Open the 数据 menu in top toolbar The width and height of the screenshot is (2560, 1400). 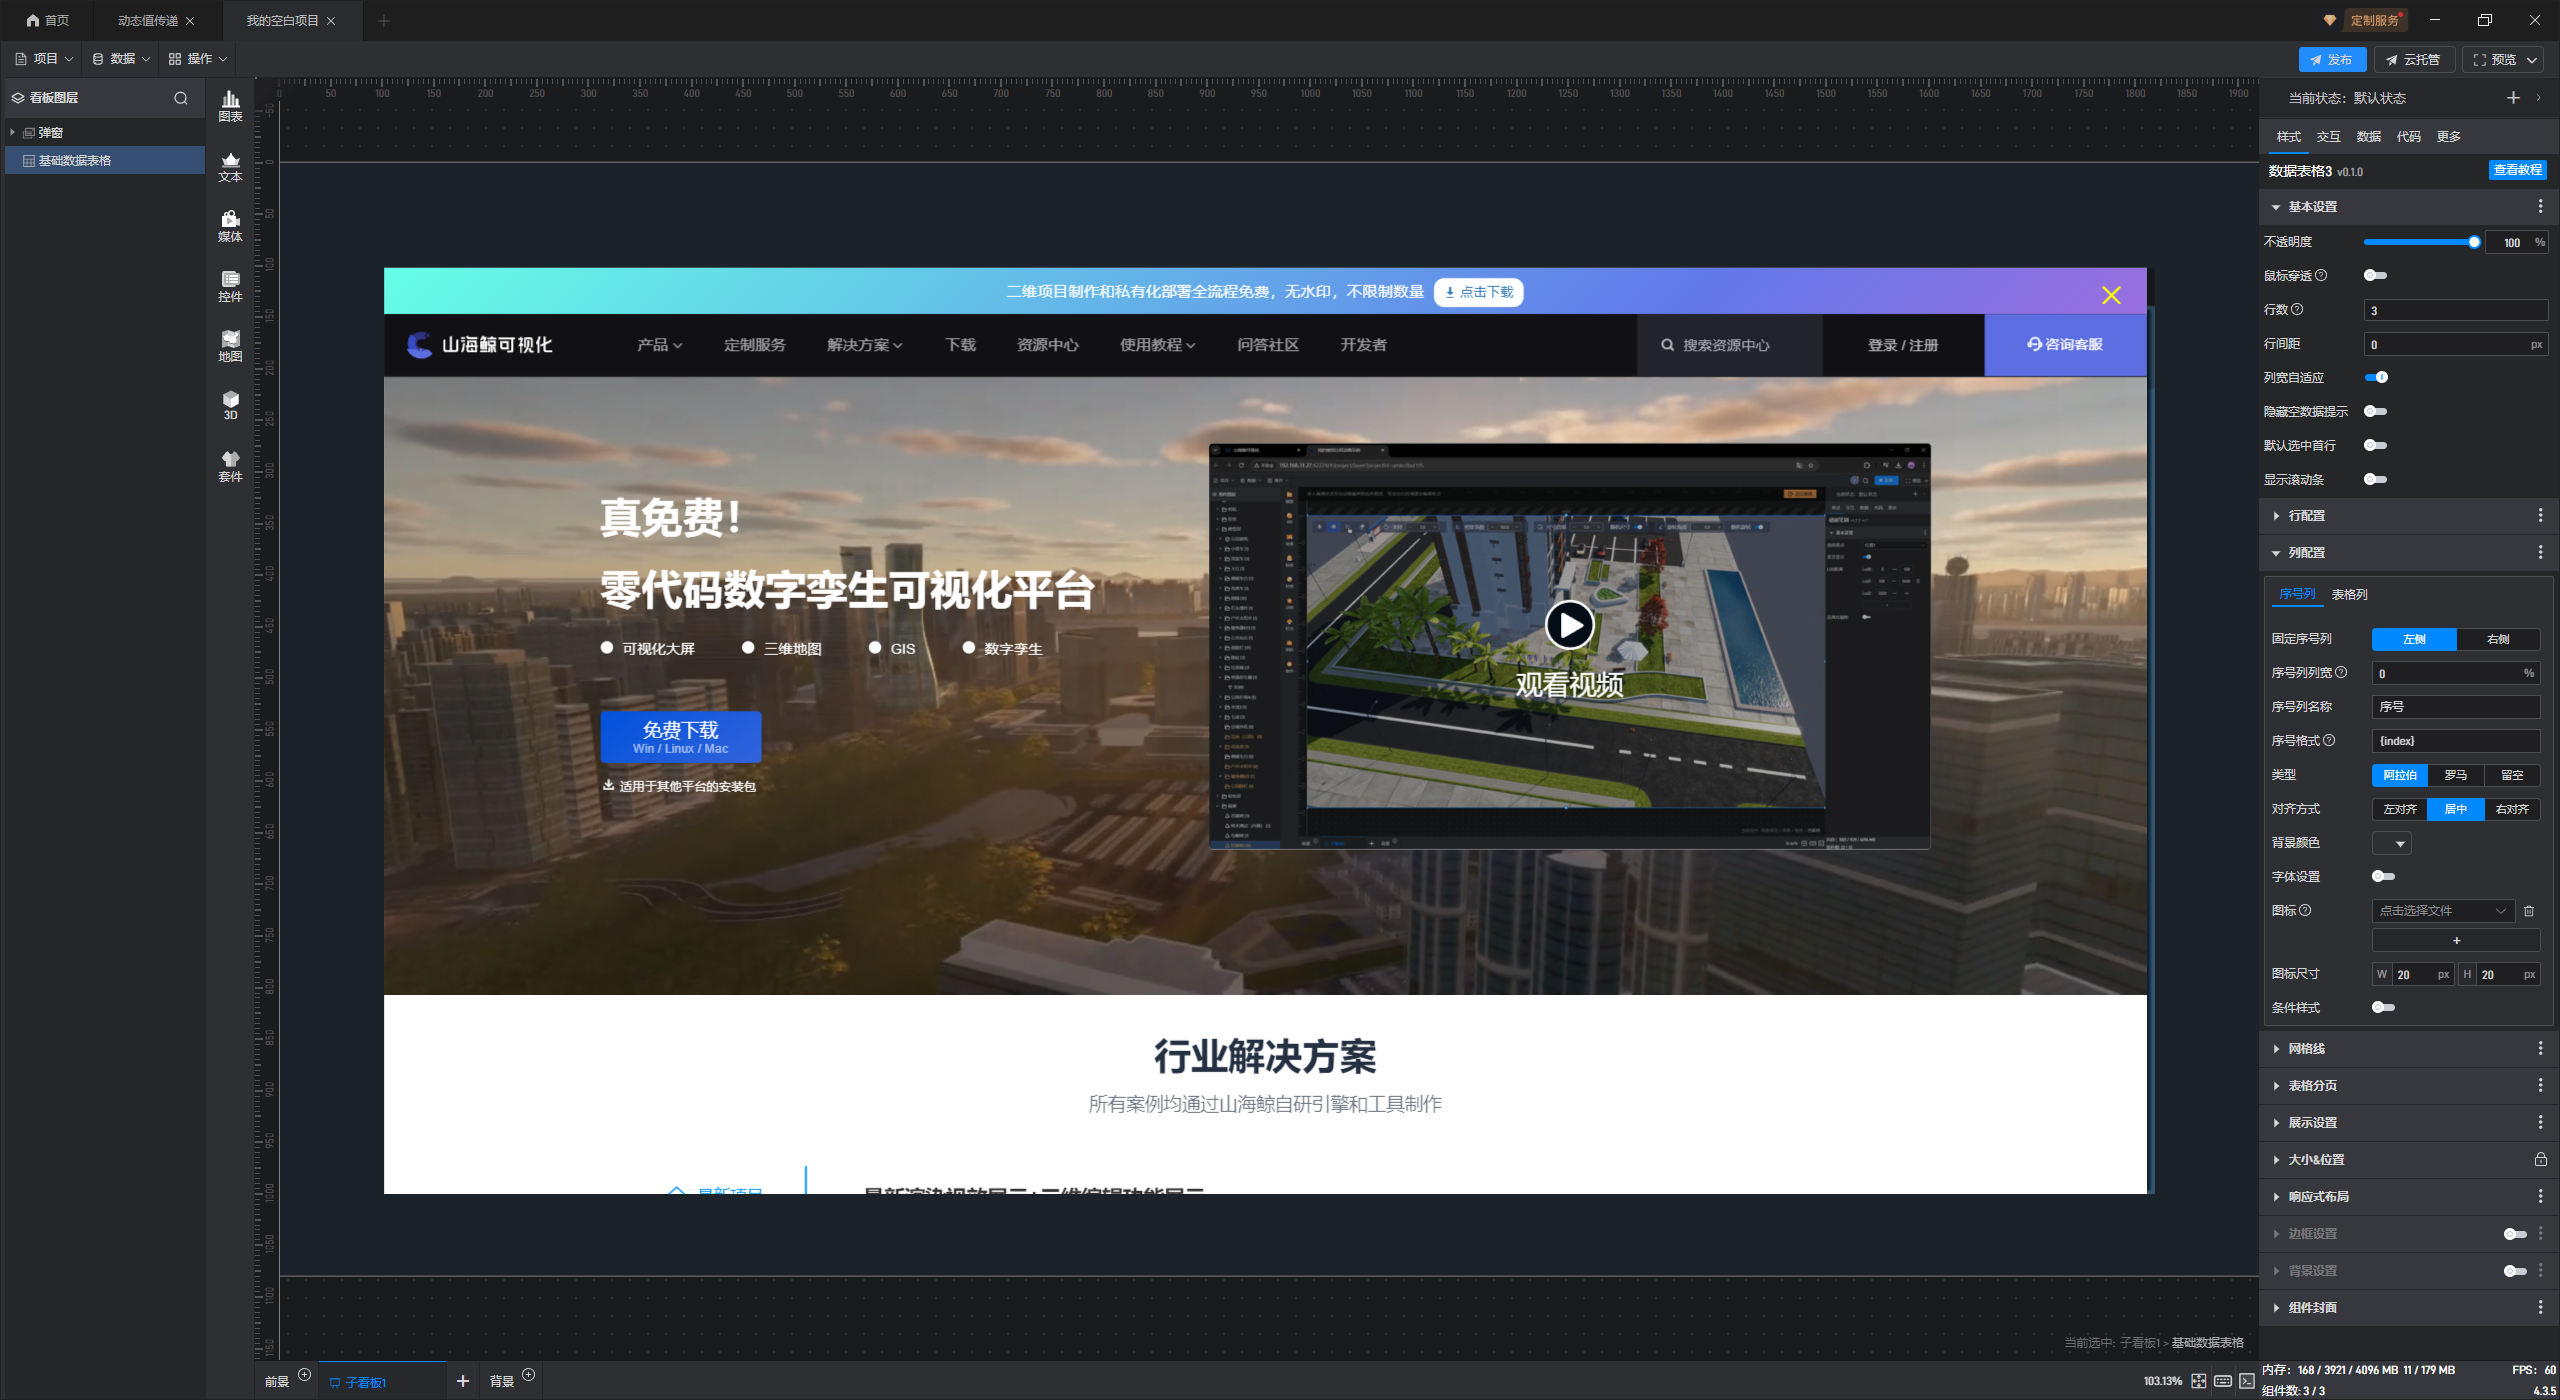[x=121, y=59]
